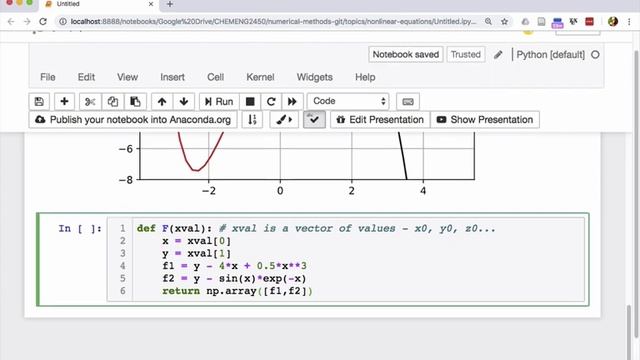This screenshot has width=640, height=360.
Task: Click Show Presentation button
Action: pos(485,120)
